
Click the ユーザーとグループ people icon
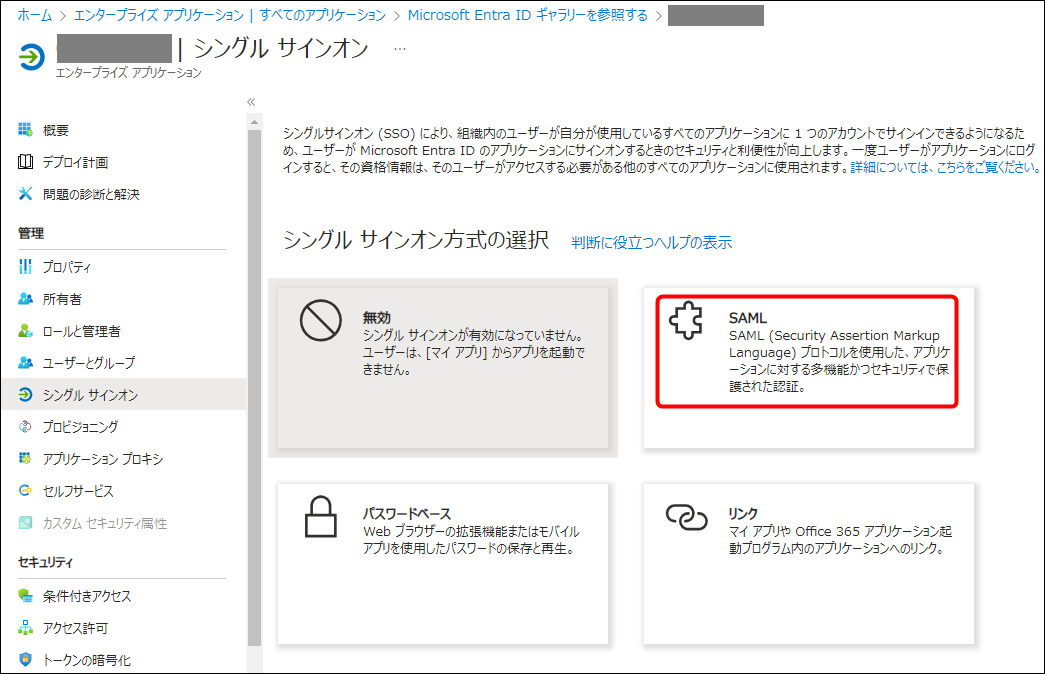(25, 363)
